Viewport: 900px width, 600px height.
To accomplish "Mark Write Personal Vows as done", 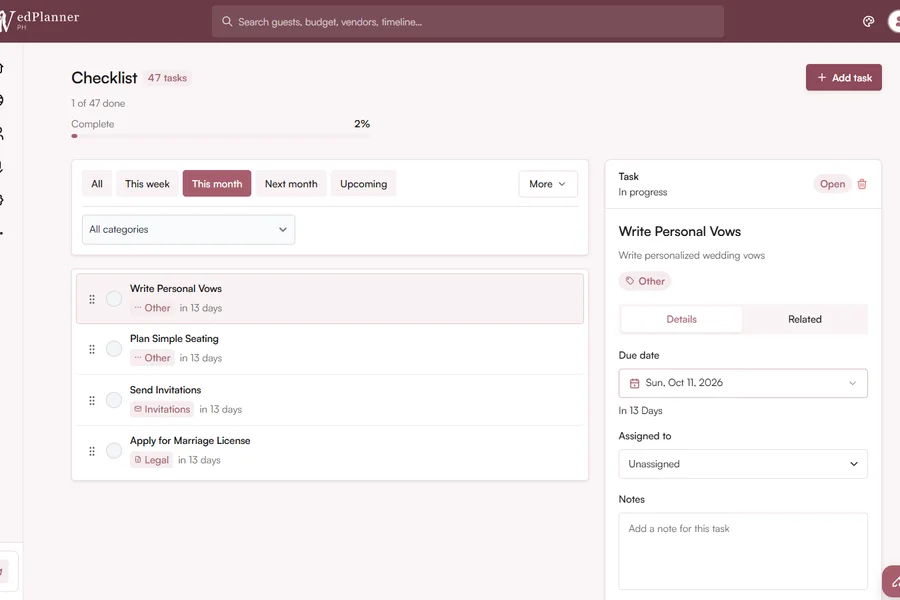I will 114,299.
